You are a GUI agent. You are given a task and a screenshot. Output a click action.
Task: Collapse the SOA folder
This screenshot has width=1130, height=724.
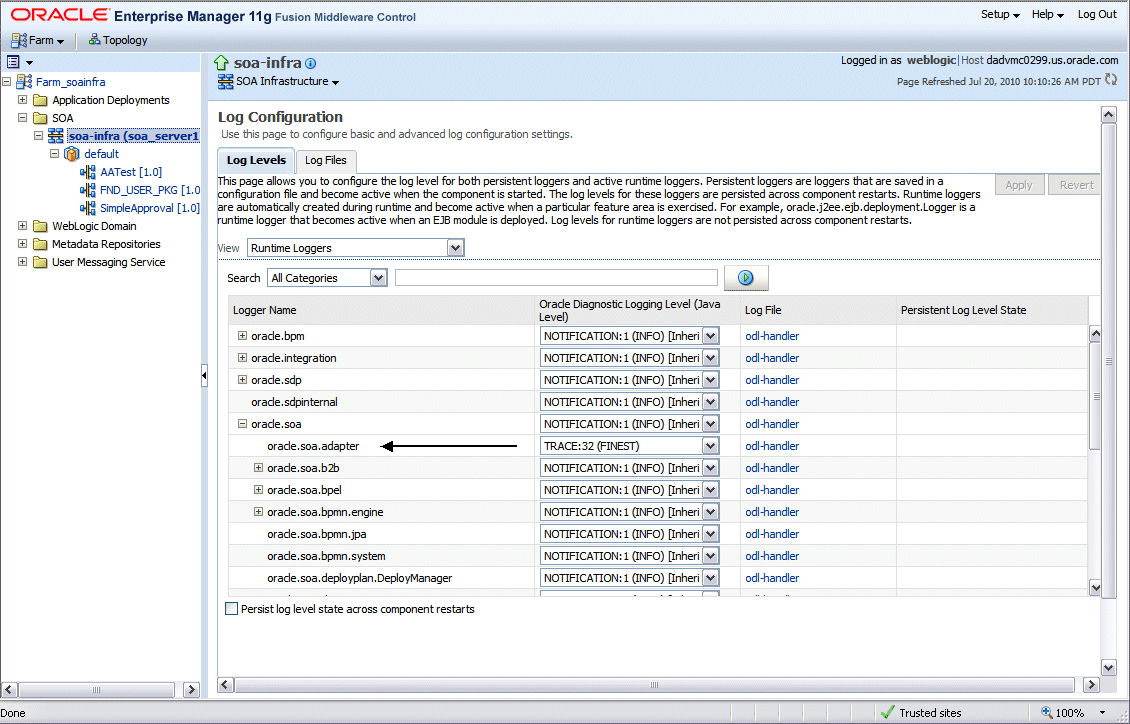[22, 117]
